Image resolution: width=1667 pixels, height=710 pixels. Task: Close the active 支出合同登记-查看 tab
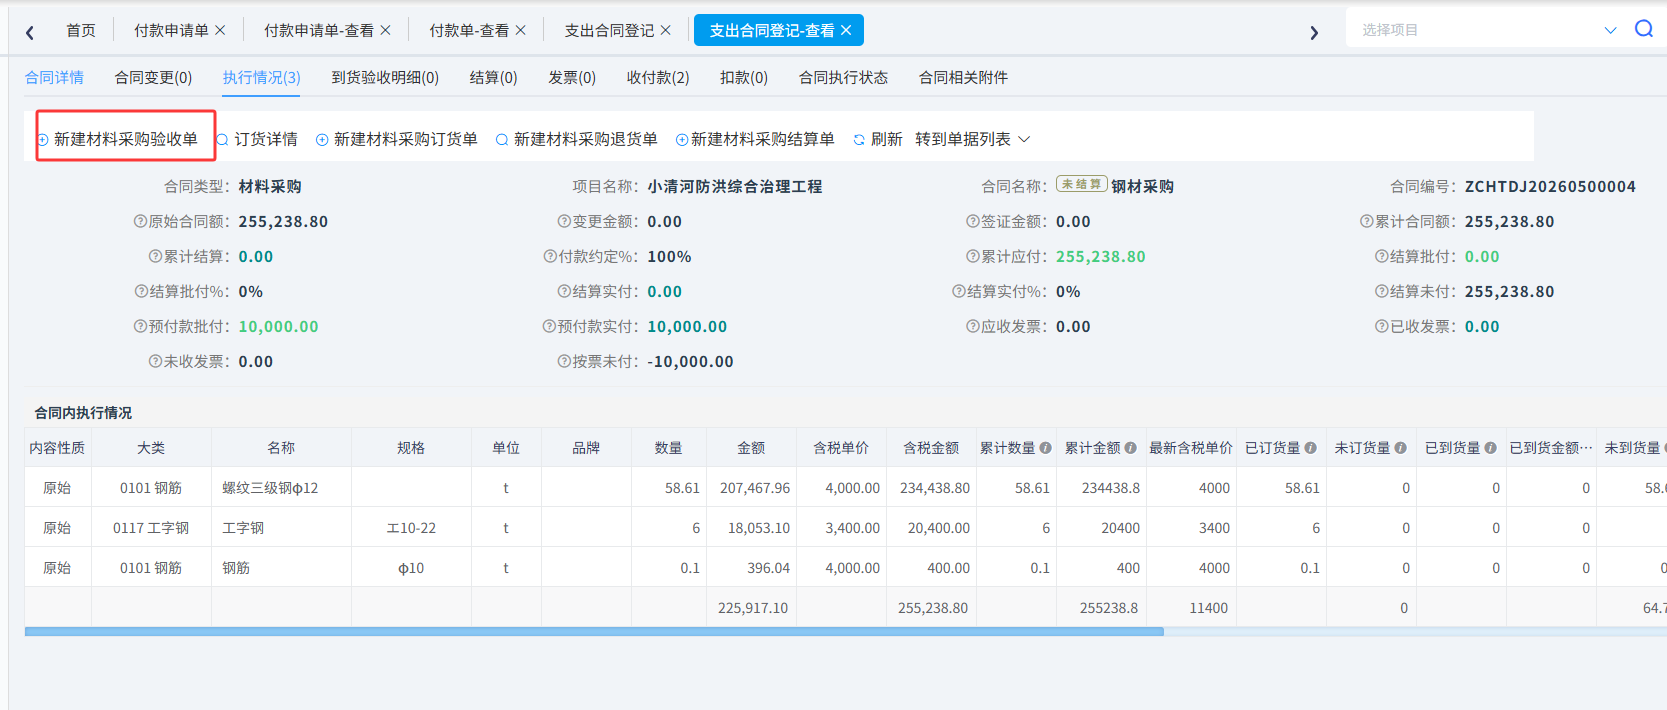(x=846, y=31)
